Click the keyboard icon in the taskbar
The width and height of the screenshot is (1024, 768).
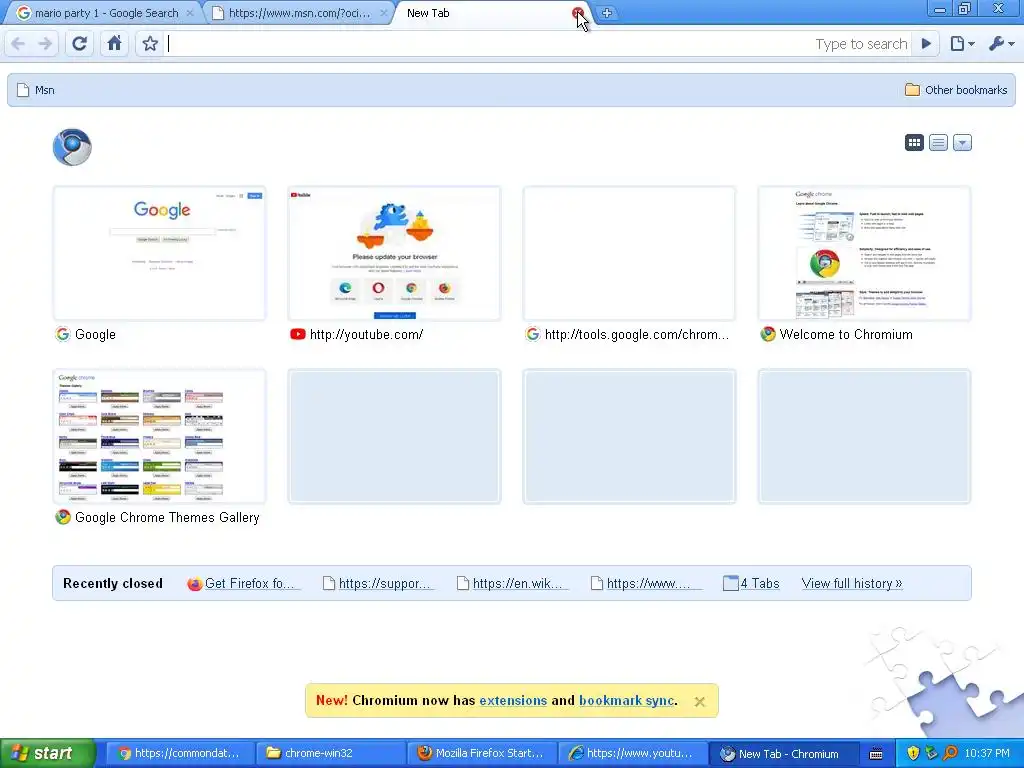(x=876, y=754)
